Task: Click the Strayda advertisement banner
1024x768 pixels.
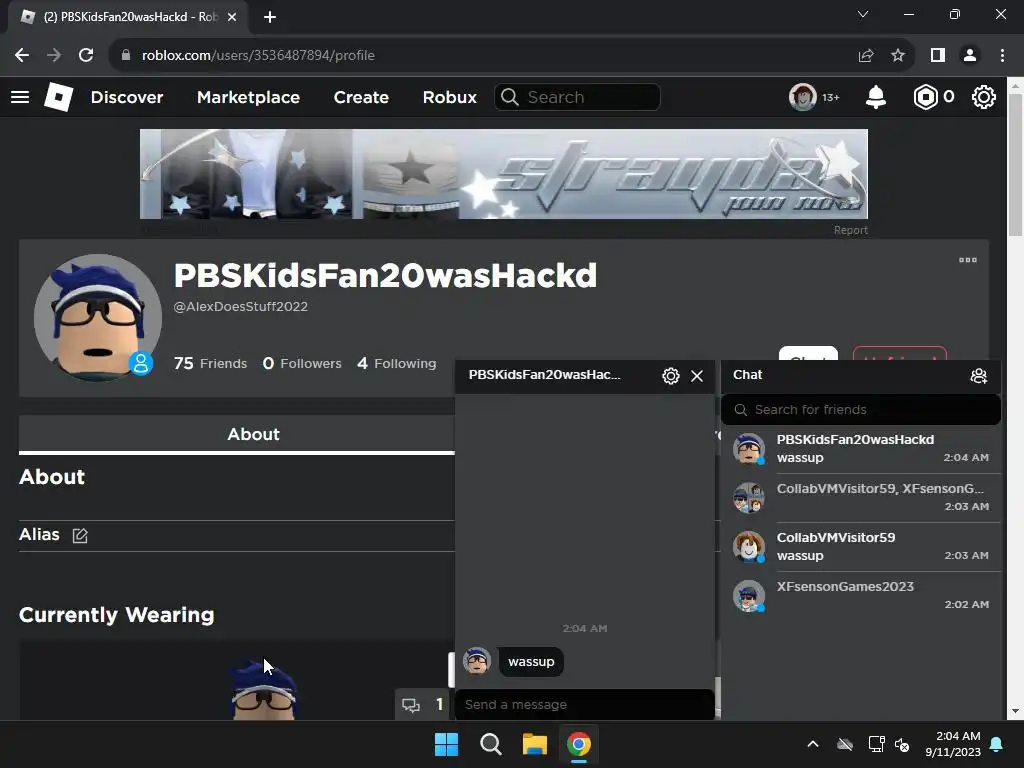Action: pyautogui.click(x=504, y=174)
